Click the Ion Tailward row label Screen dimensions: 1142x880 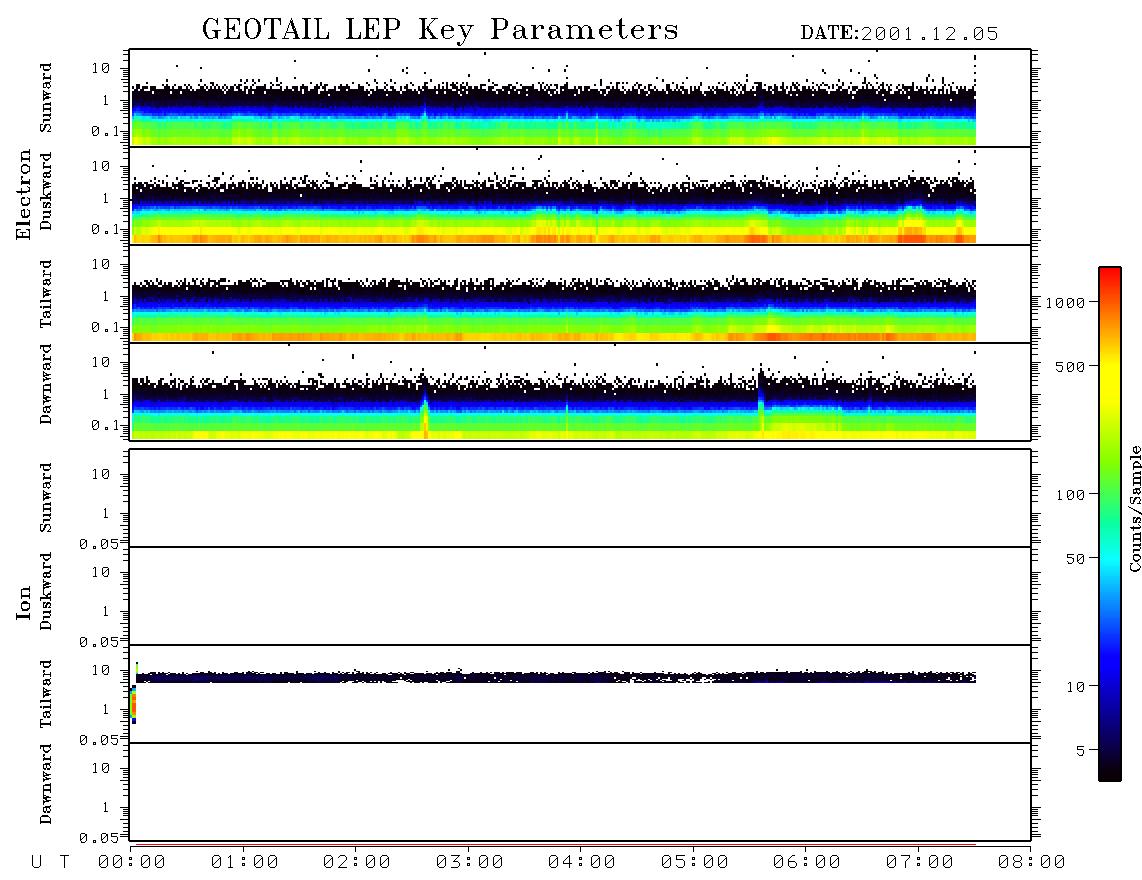click(x=46, y=694)
